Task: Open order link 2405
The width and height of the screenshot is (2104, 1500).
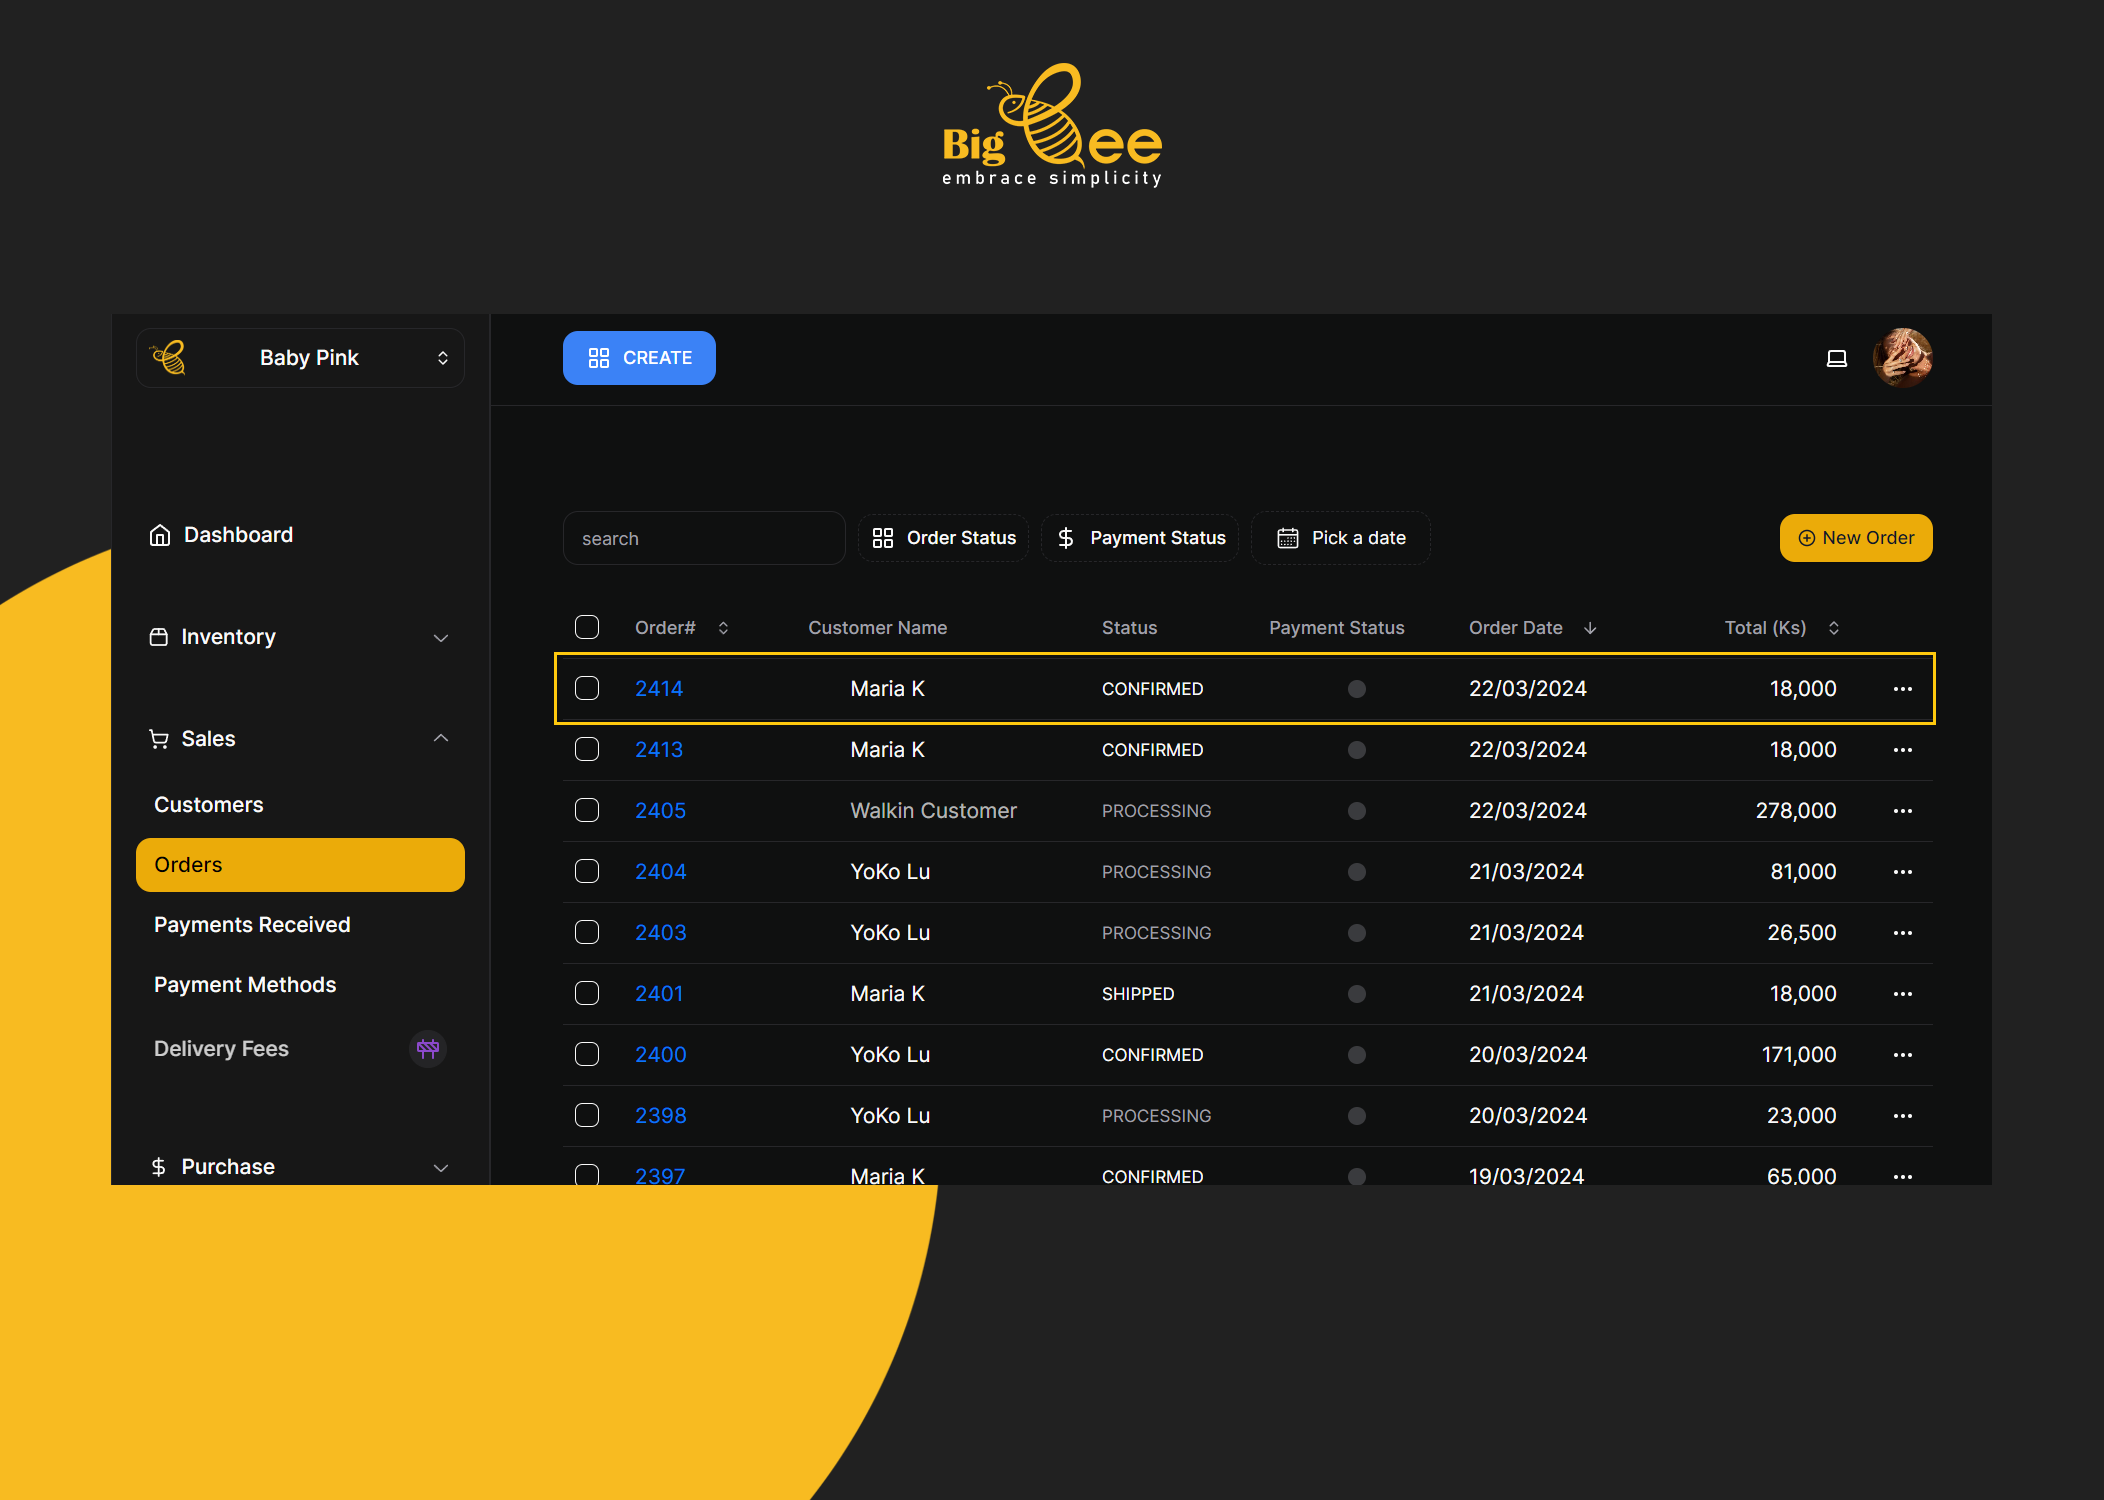Action: pos(661,811)
